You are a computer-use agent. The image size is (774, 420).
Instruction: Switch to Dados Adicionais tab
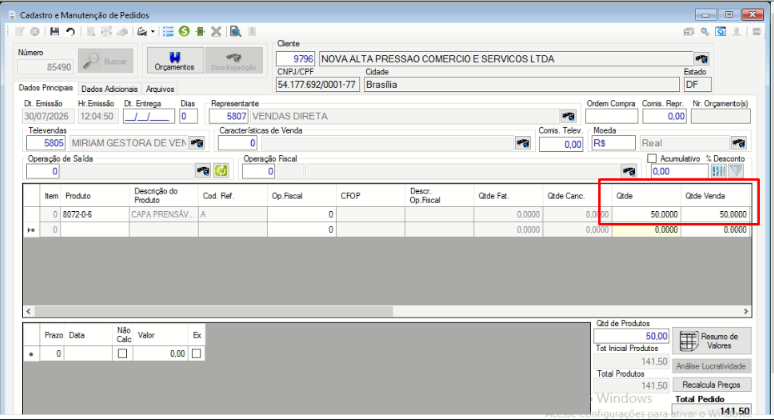click(x=109, y=89)
